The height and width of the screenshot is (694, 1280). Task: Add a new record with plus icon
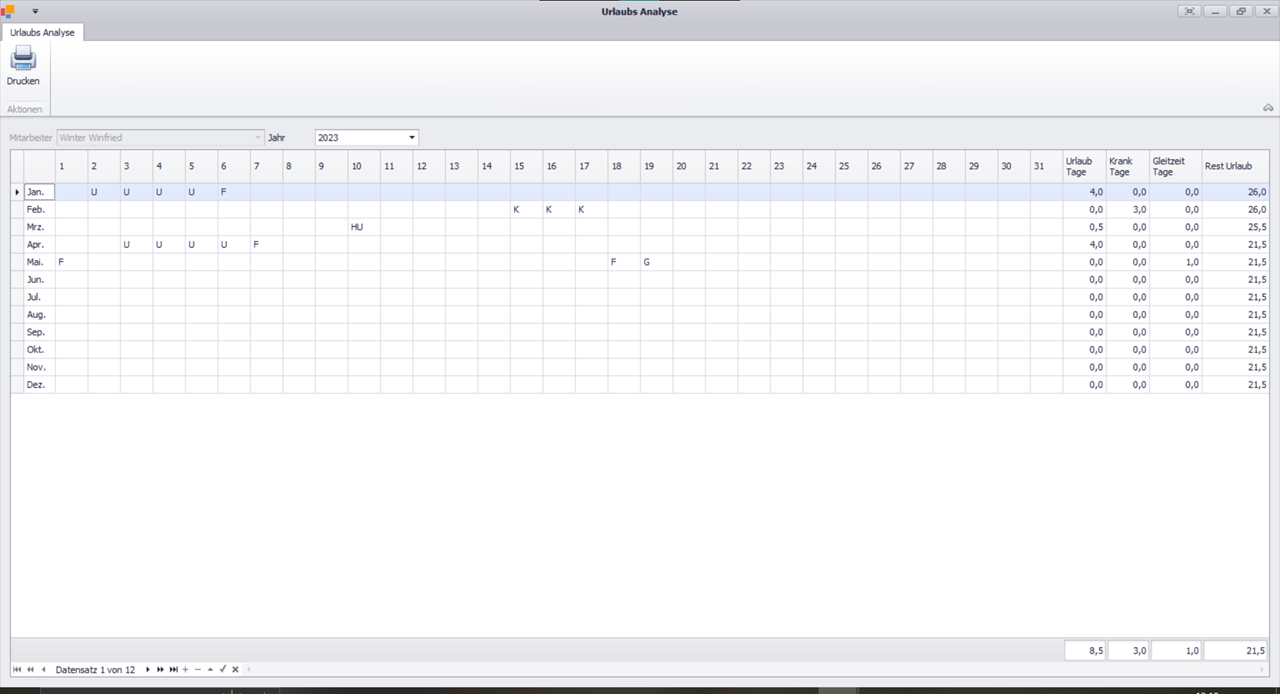(x=185, y=669)
